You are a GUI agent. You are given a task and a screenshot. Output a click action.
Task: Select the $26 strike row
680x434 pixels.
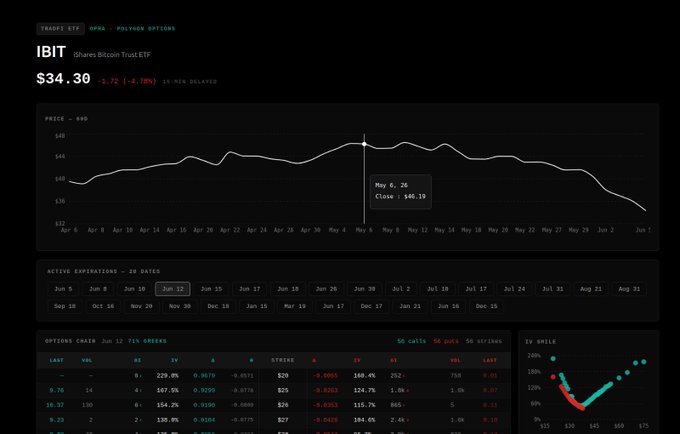click(274, 405)
